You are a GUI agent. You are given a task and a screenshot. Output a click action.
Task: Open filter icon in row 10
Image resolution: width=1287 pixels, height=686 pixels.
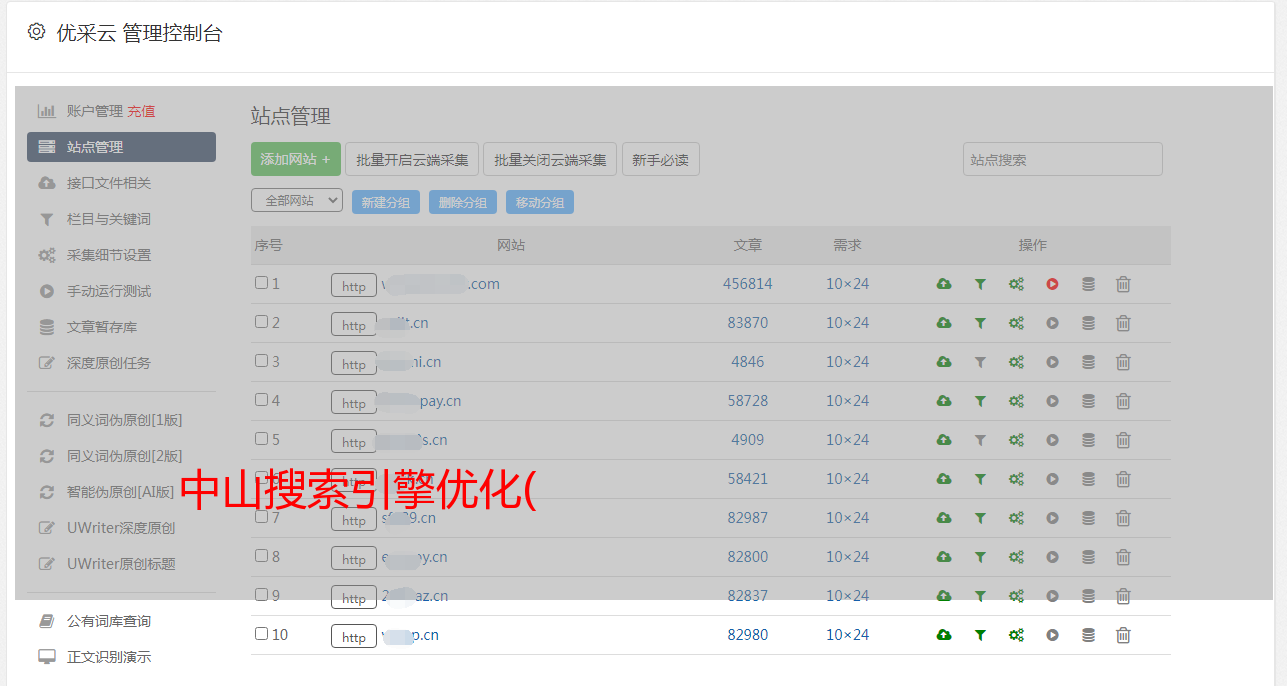[980, 635]
